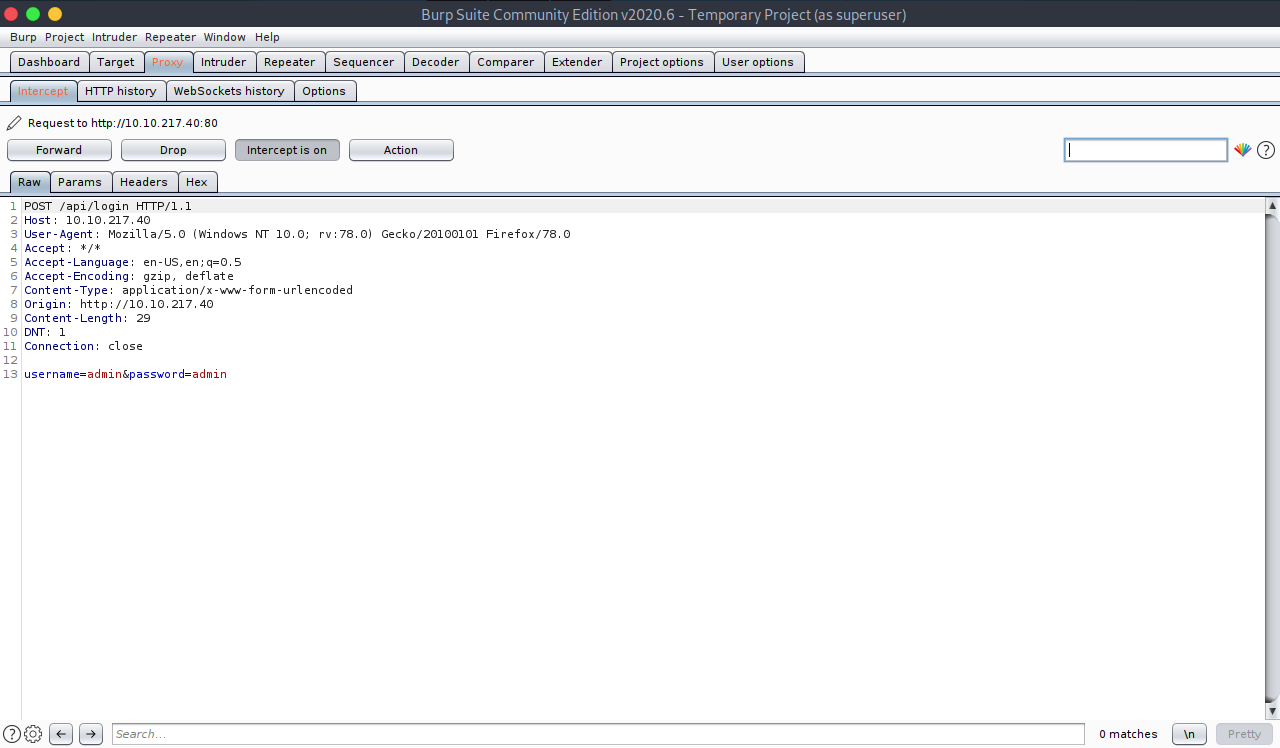Screen dimensions: 1280x748
Task: Open the WebSockets history sub-tab
Action: click(x=229, y=91)
